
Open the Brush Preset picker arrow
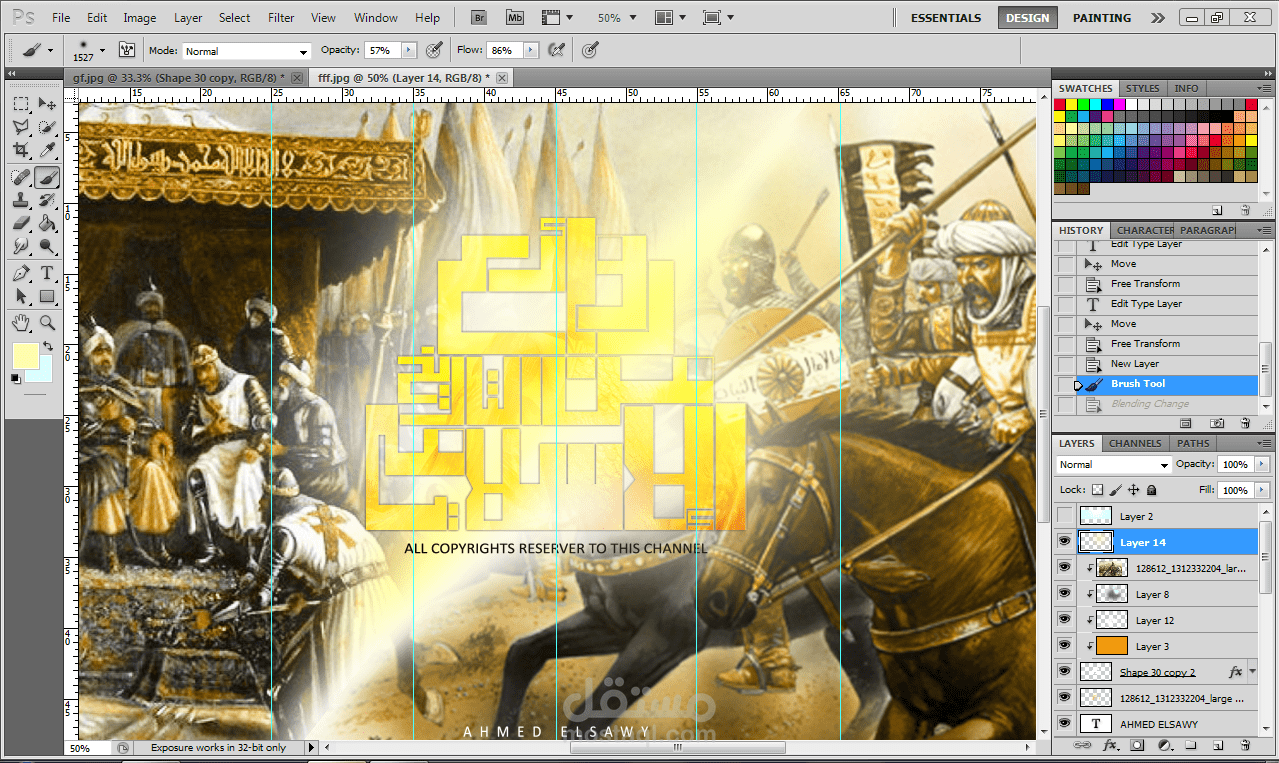tap(101, 50)
